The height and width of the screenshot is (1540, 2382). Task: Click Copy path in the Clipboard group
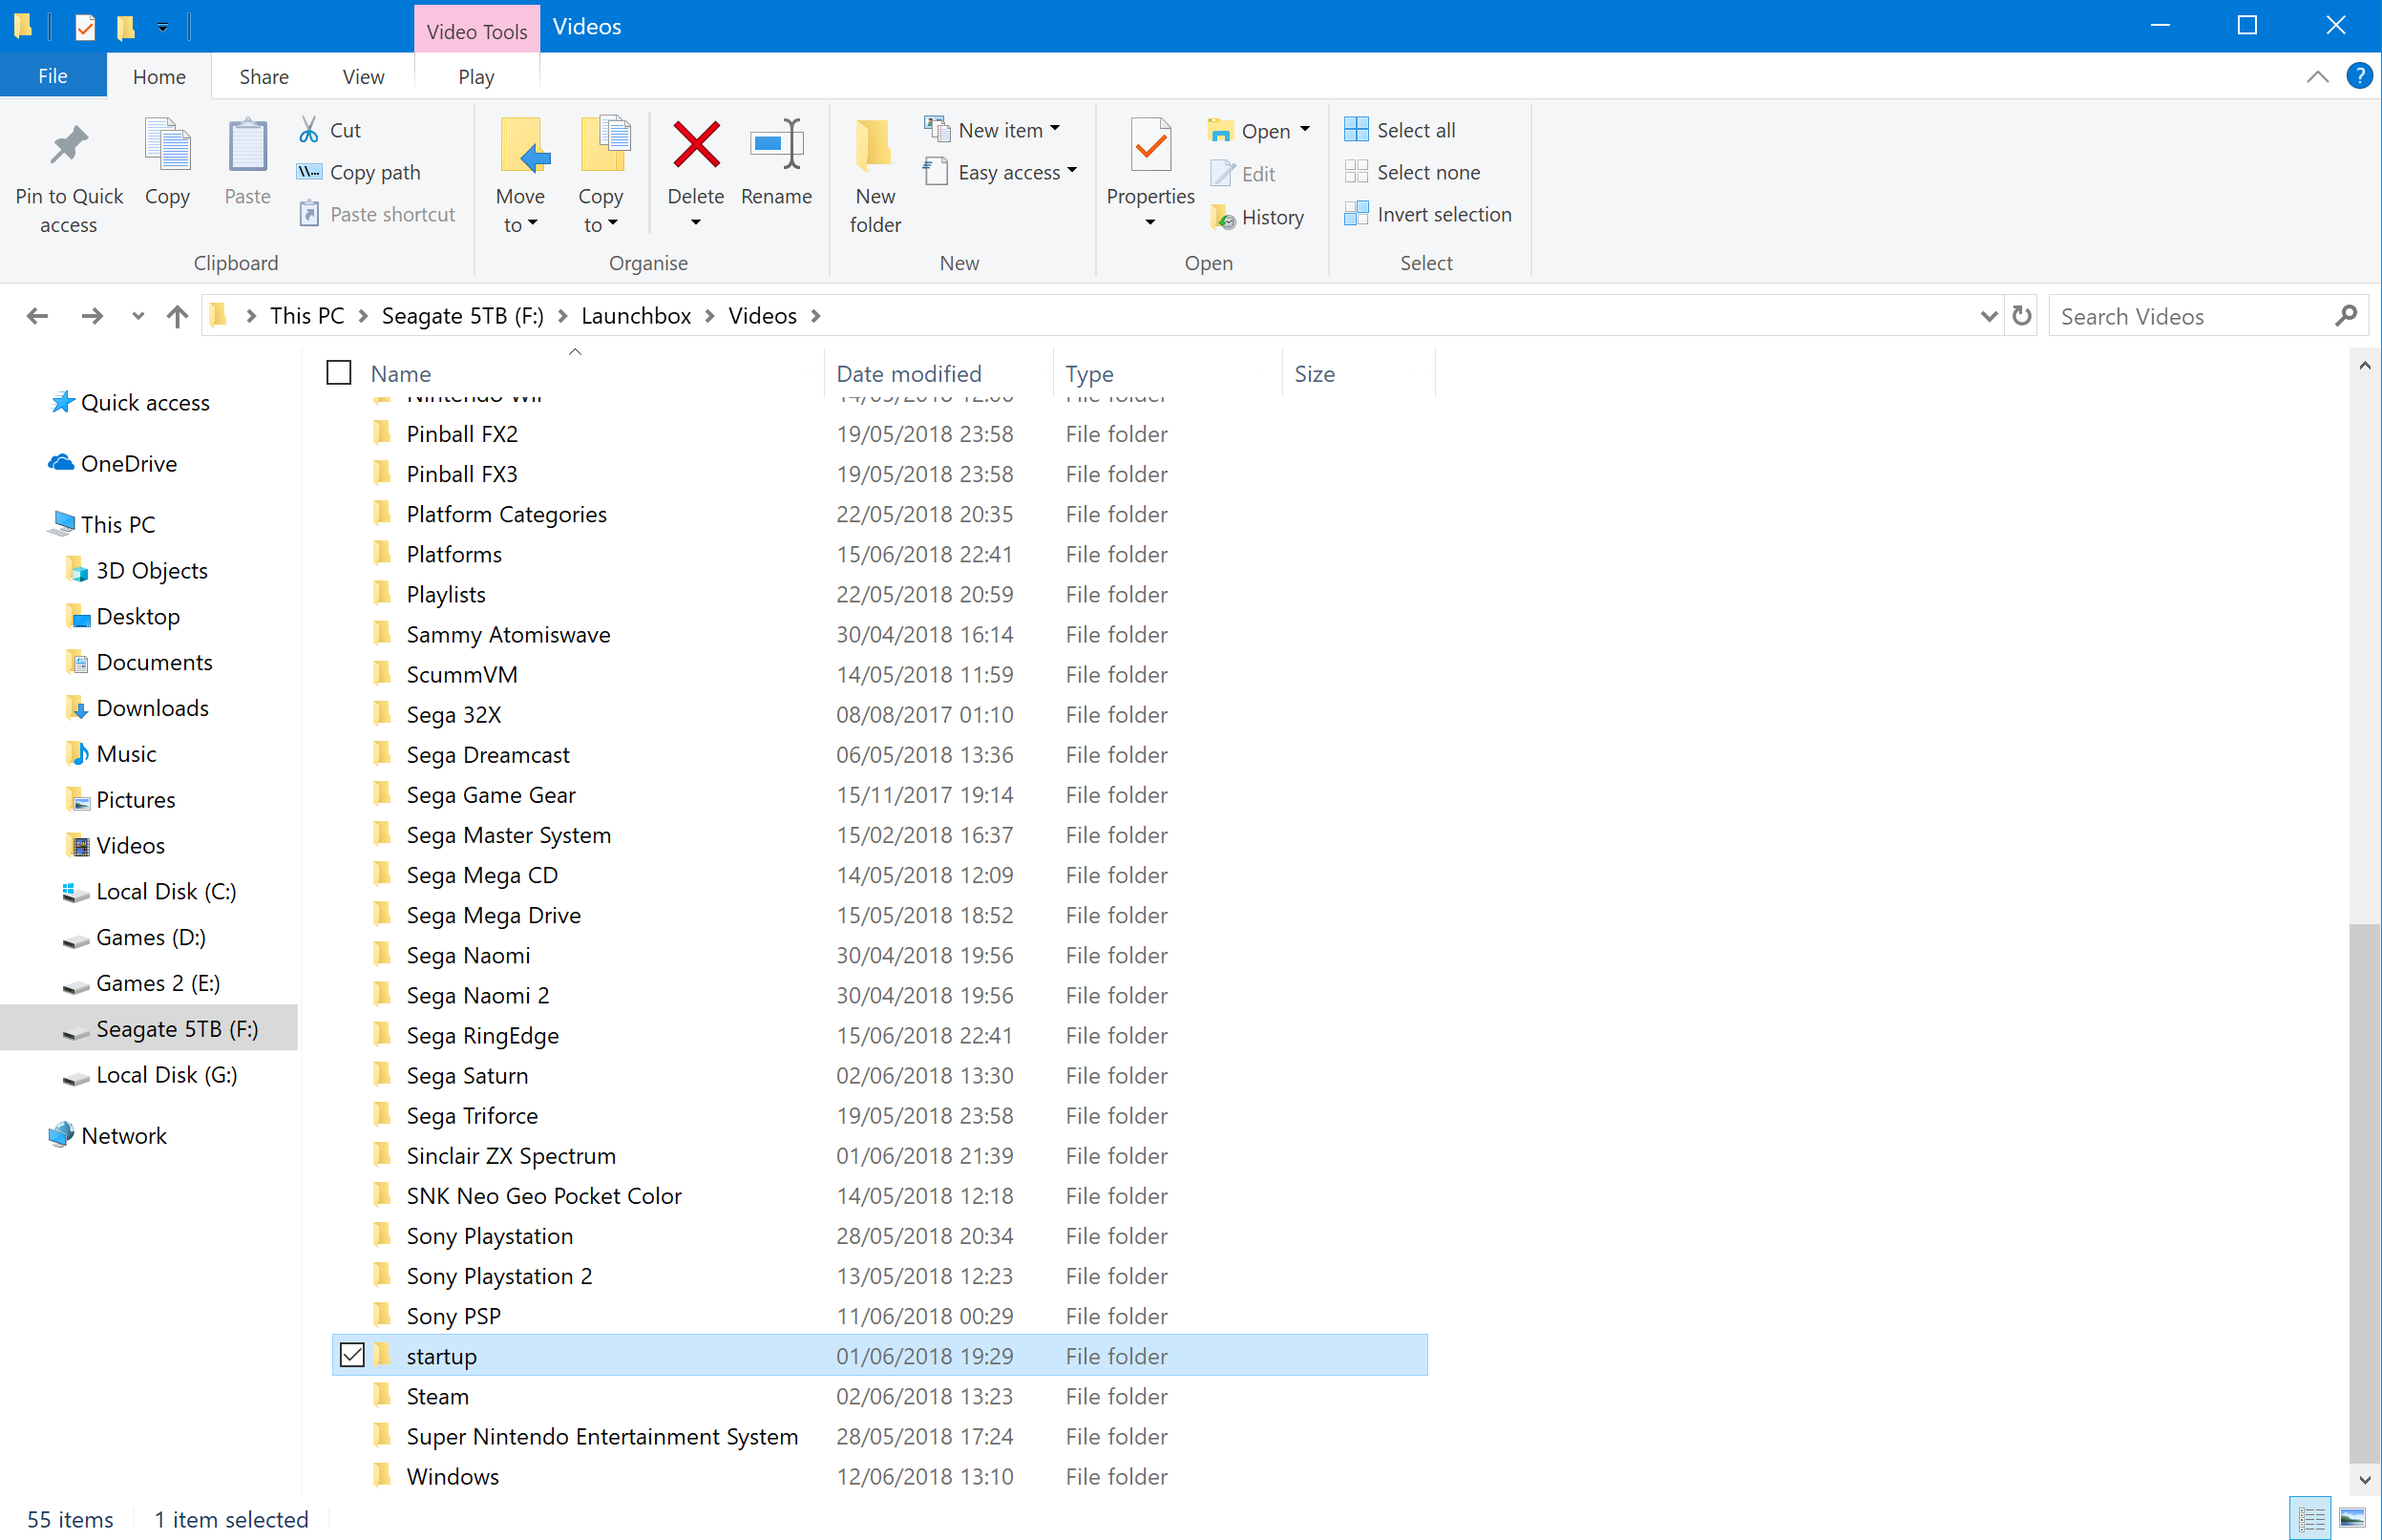coord(359,172)
